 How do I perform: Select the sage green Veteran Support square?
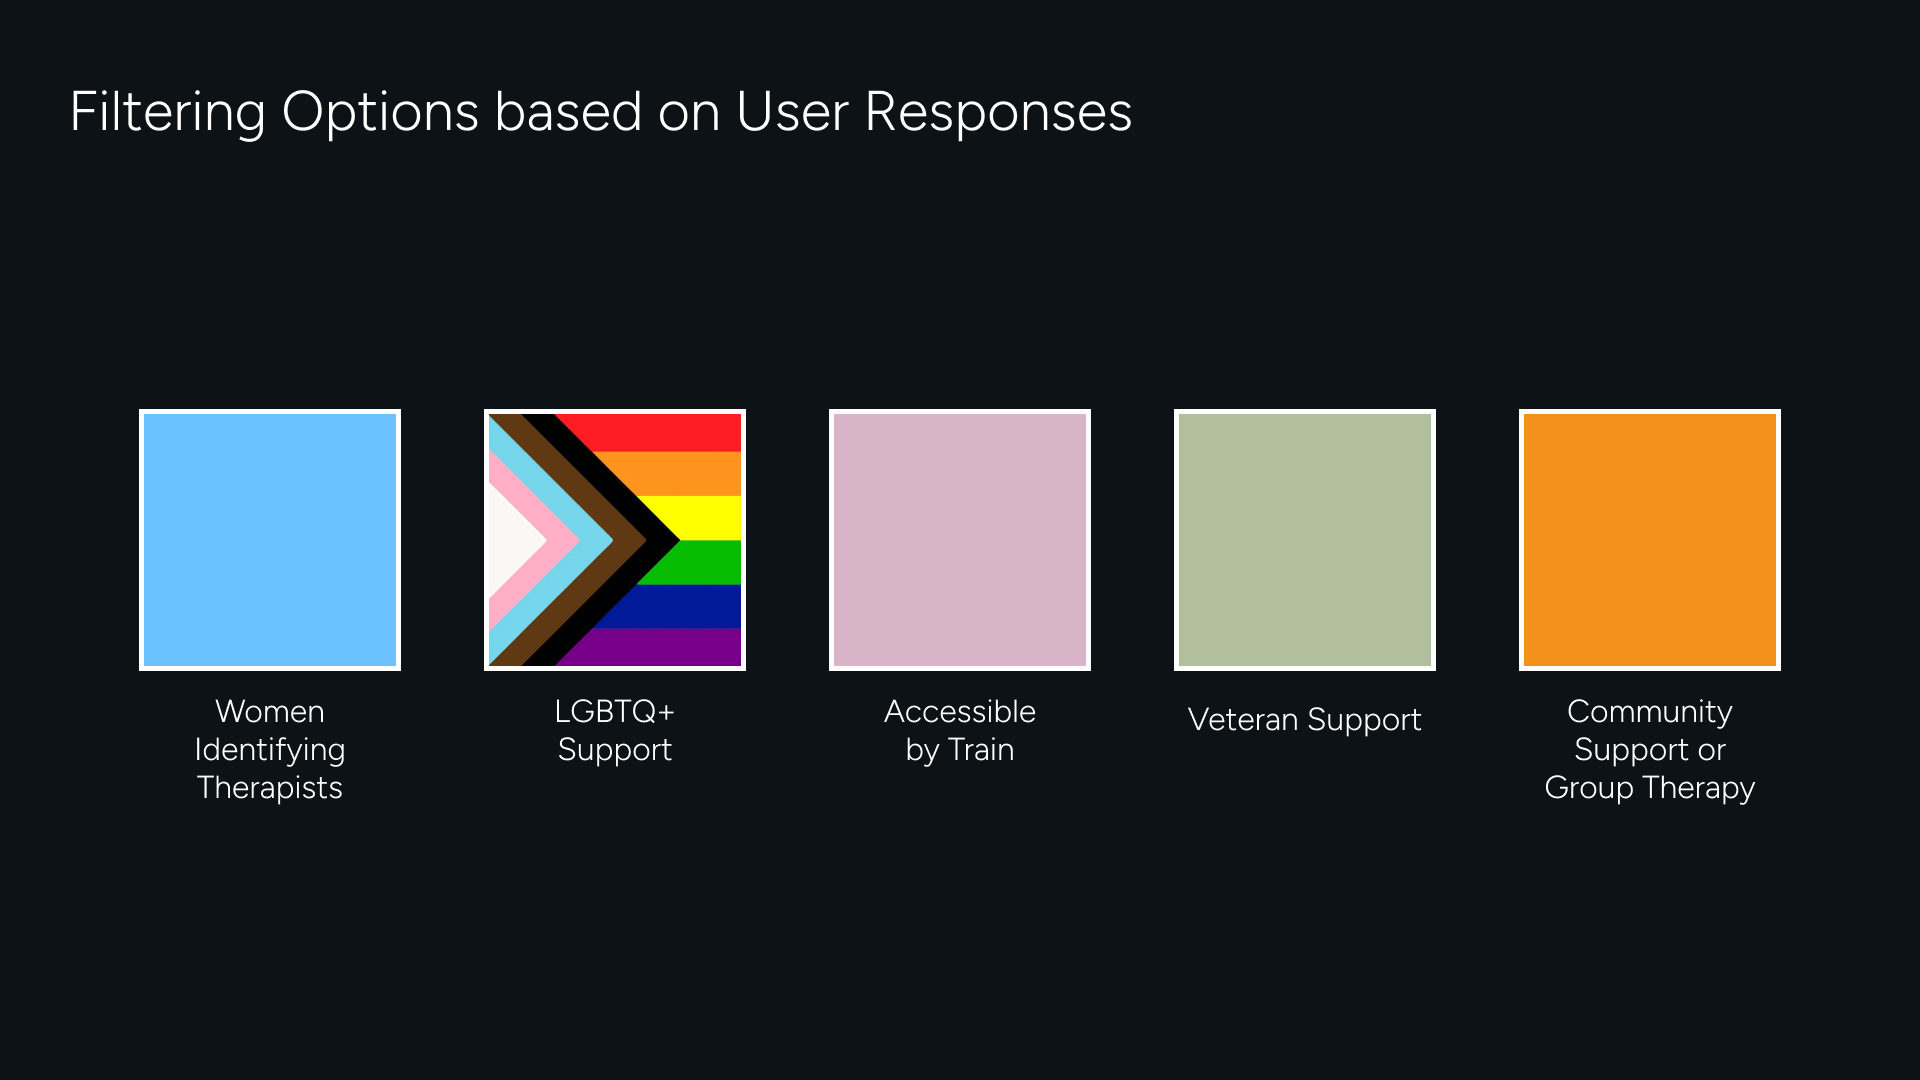tap(1305, 540)
